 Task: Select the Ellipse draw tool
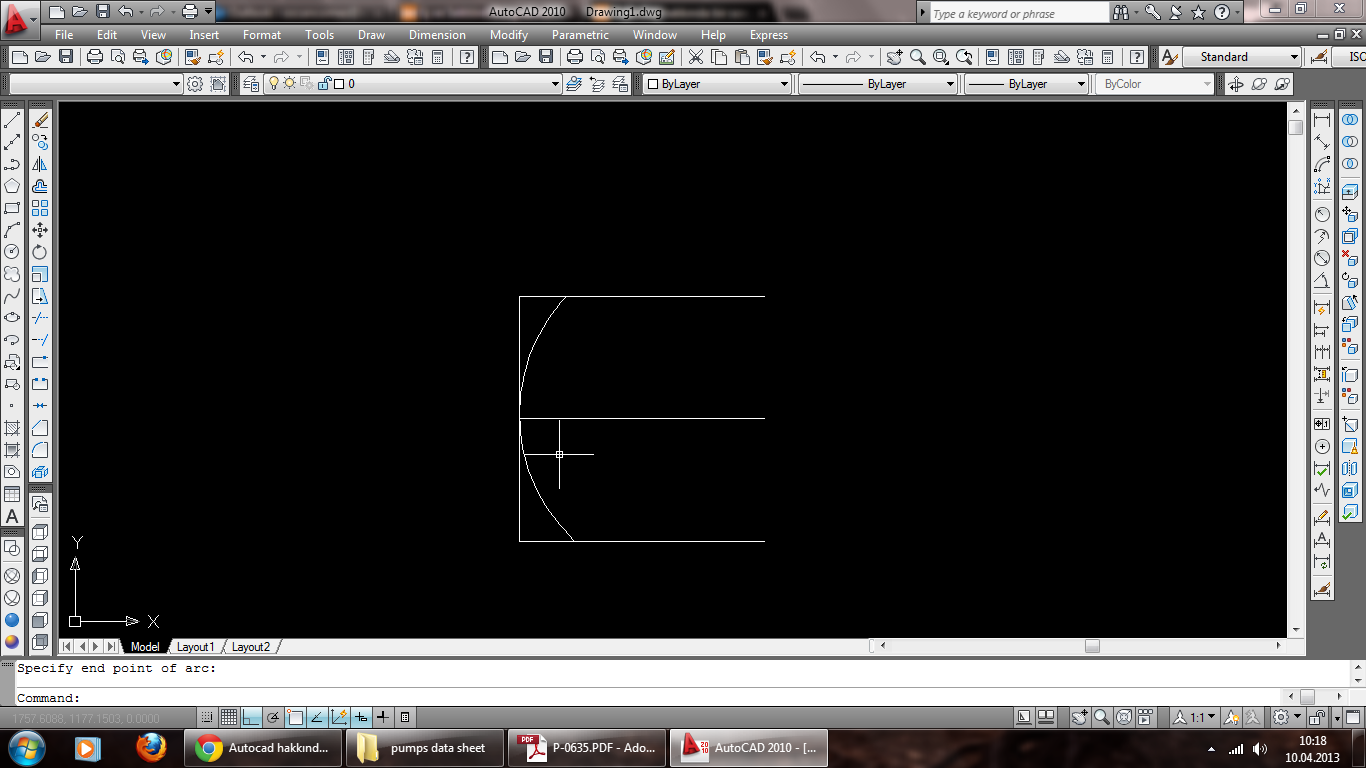tap(12, 318)
